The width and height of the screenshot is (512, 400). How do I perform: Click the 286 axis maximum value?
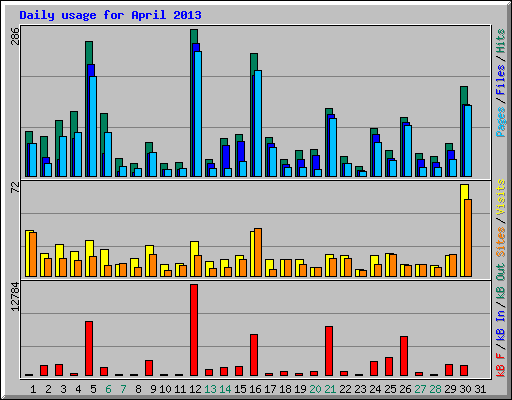tap(15, 36)
